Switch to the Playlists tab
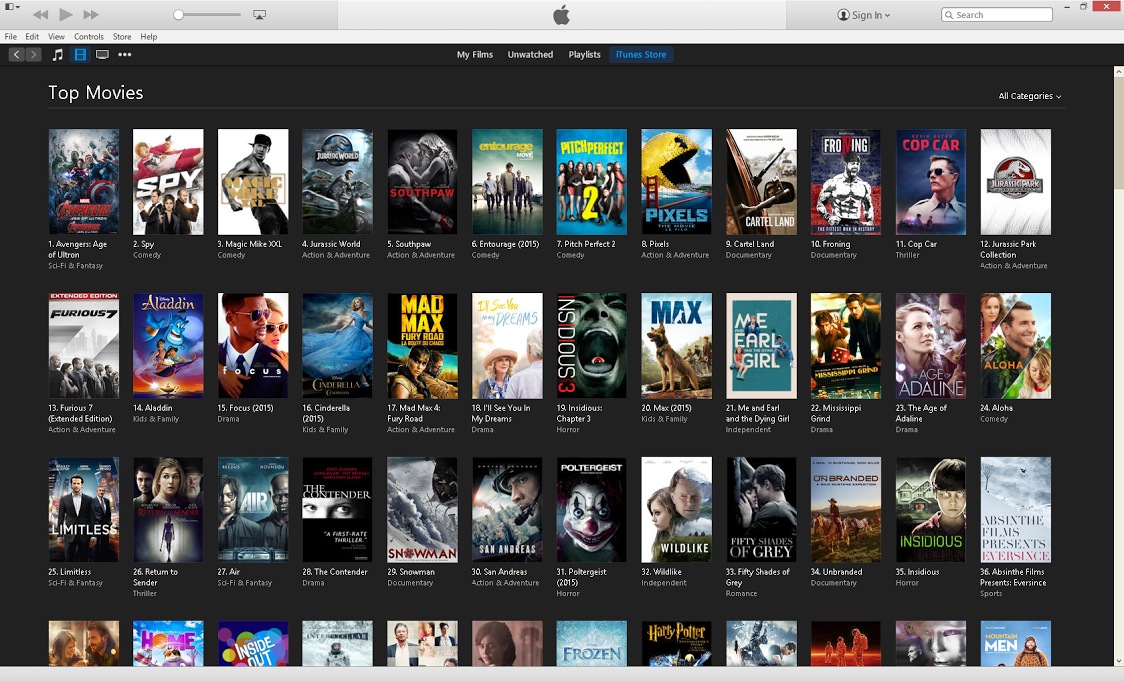The height and width of the screenshot is (681, 1124). pos(584,54)
